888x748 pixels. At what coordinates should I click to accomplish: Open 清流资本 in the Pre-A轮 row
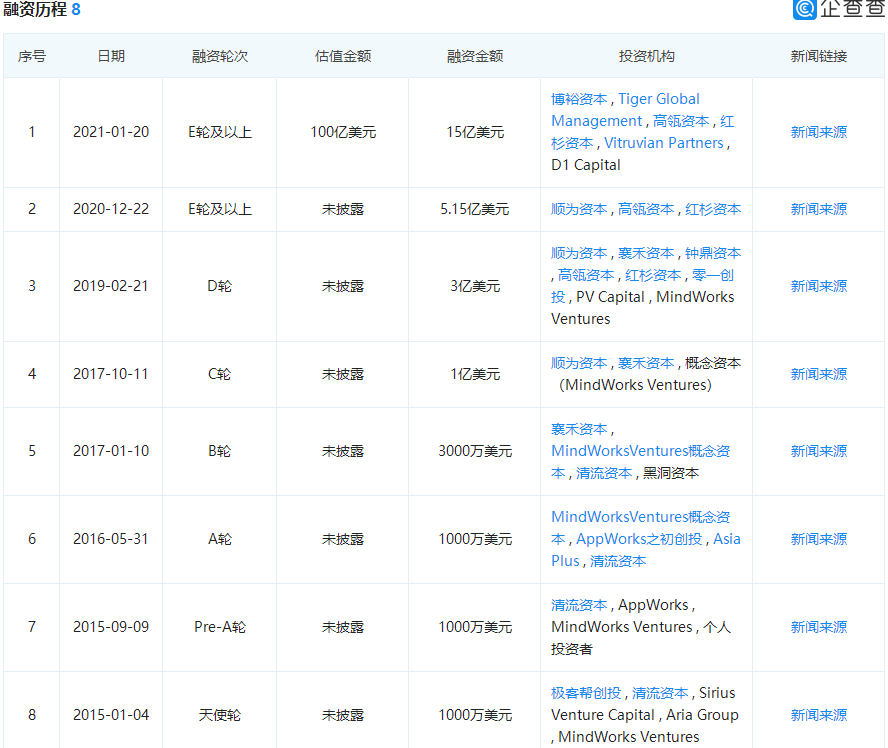(x=579, y=605)
